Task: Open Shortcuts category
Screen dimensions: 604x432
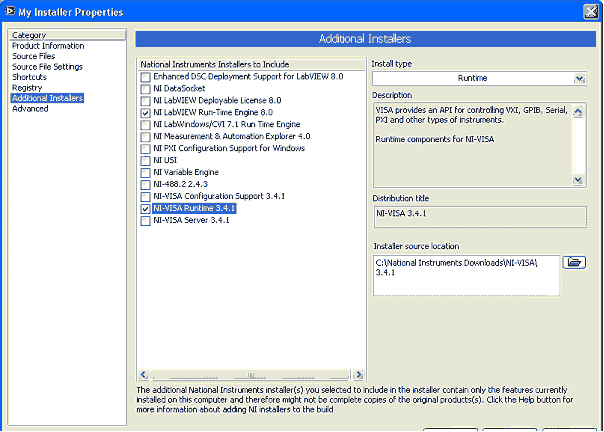Action: click(29, 77)
